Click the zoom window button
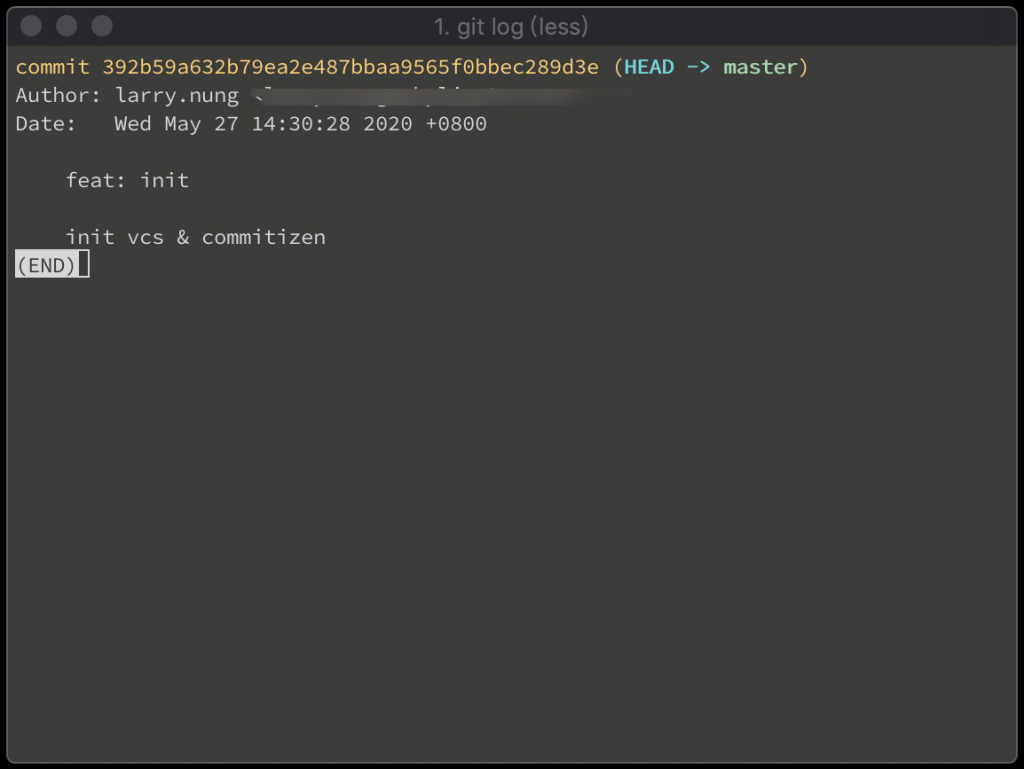Viewport: 1024px width, 769px height. tap(101, 26)
